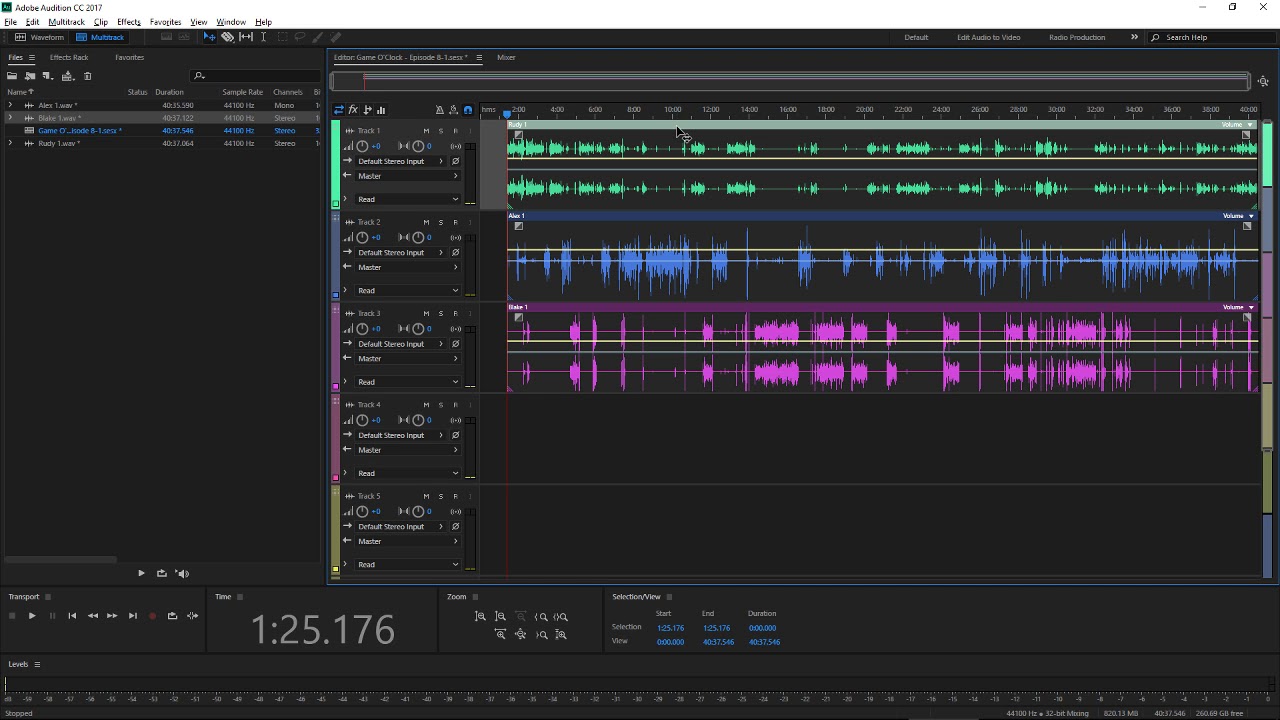Toggle the Loop Playback button in Transport
Image resolution: width=1280 pixels, height=720 pixels.
coord(172,616)
